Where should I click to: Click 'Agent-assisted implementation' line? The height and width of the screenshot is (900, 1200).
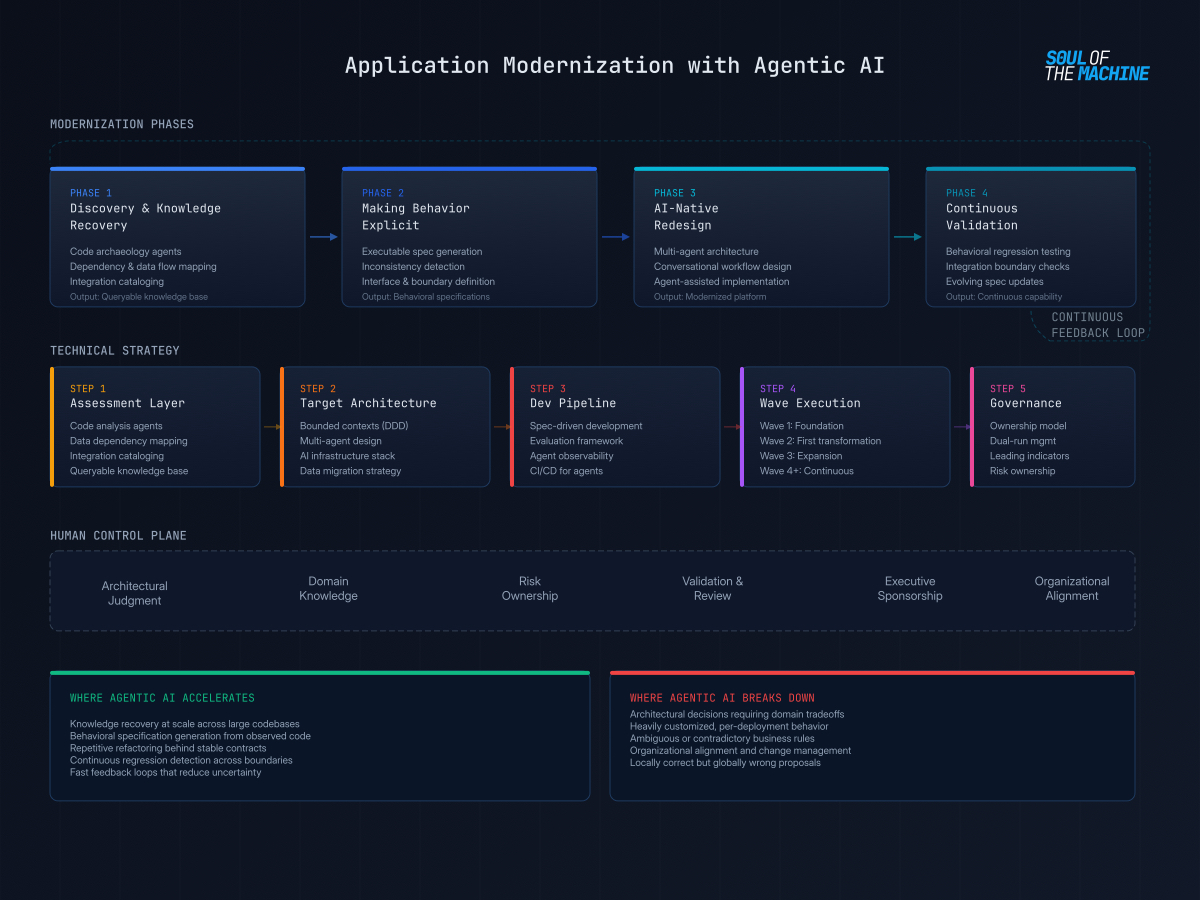(x=721, y=282)
